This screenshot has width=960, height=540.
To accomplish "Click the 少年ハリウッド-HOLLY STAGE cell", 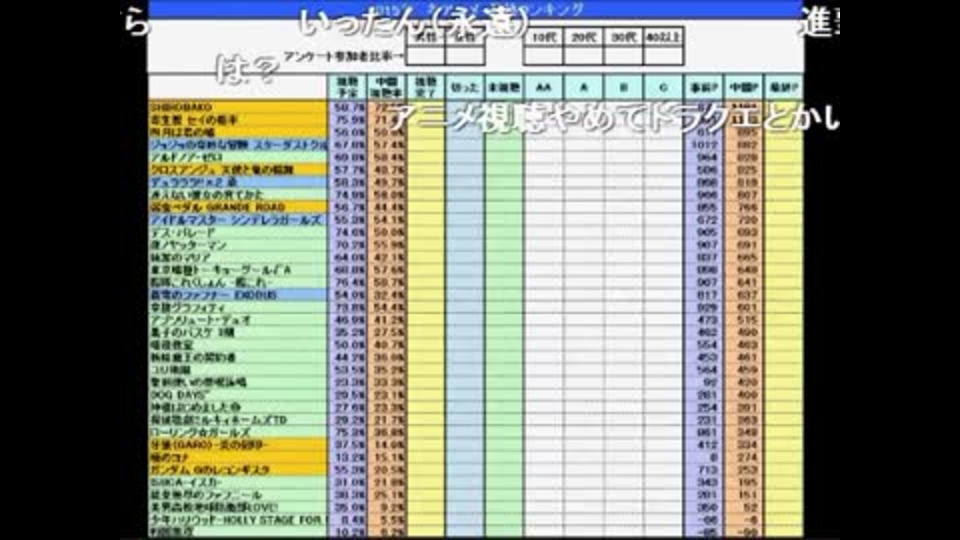I will 238,520.
